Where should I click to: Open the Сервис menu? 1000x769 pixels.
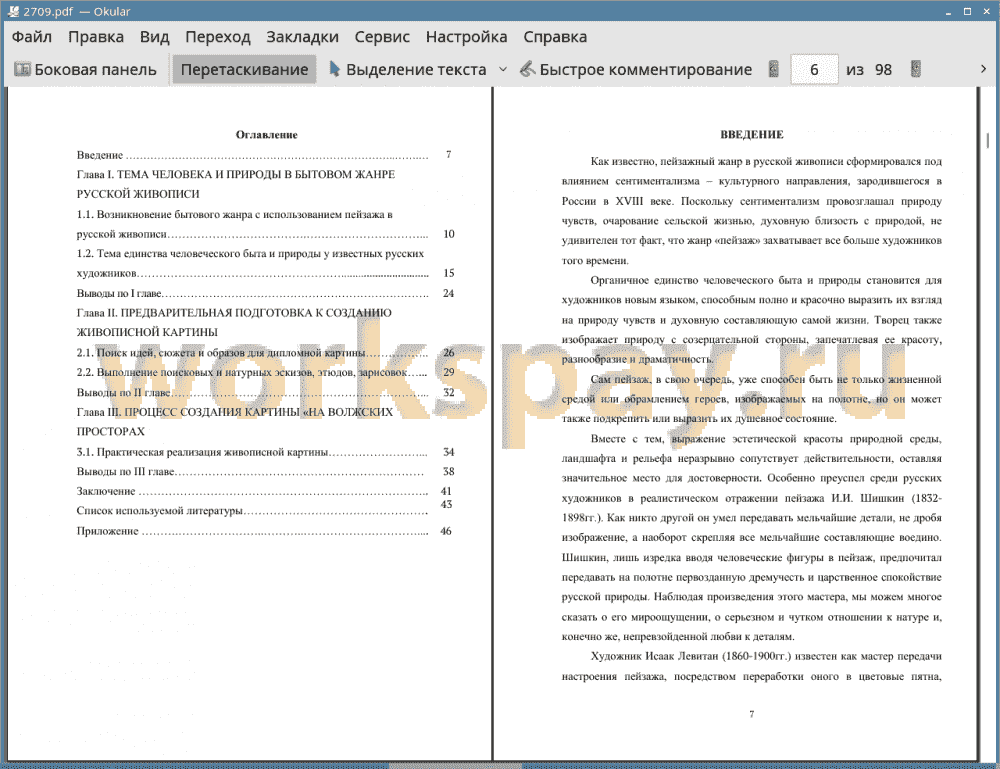[x=382, y=37]
